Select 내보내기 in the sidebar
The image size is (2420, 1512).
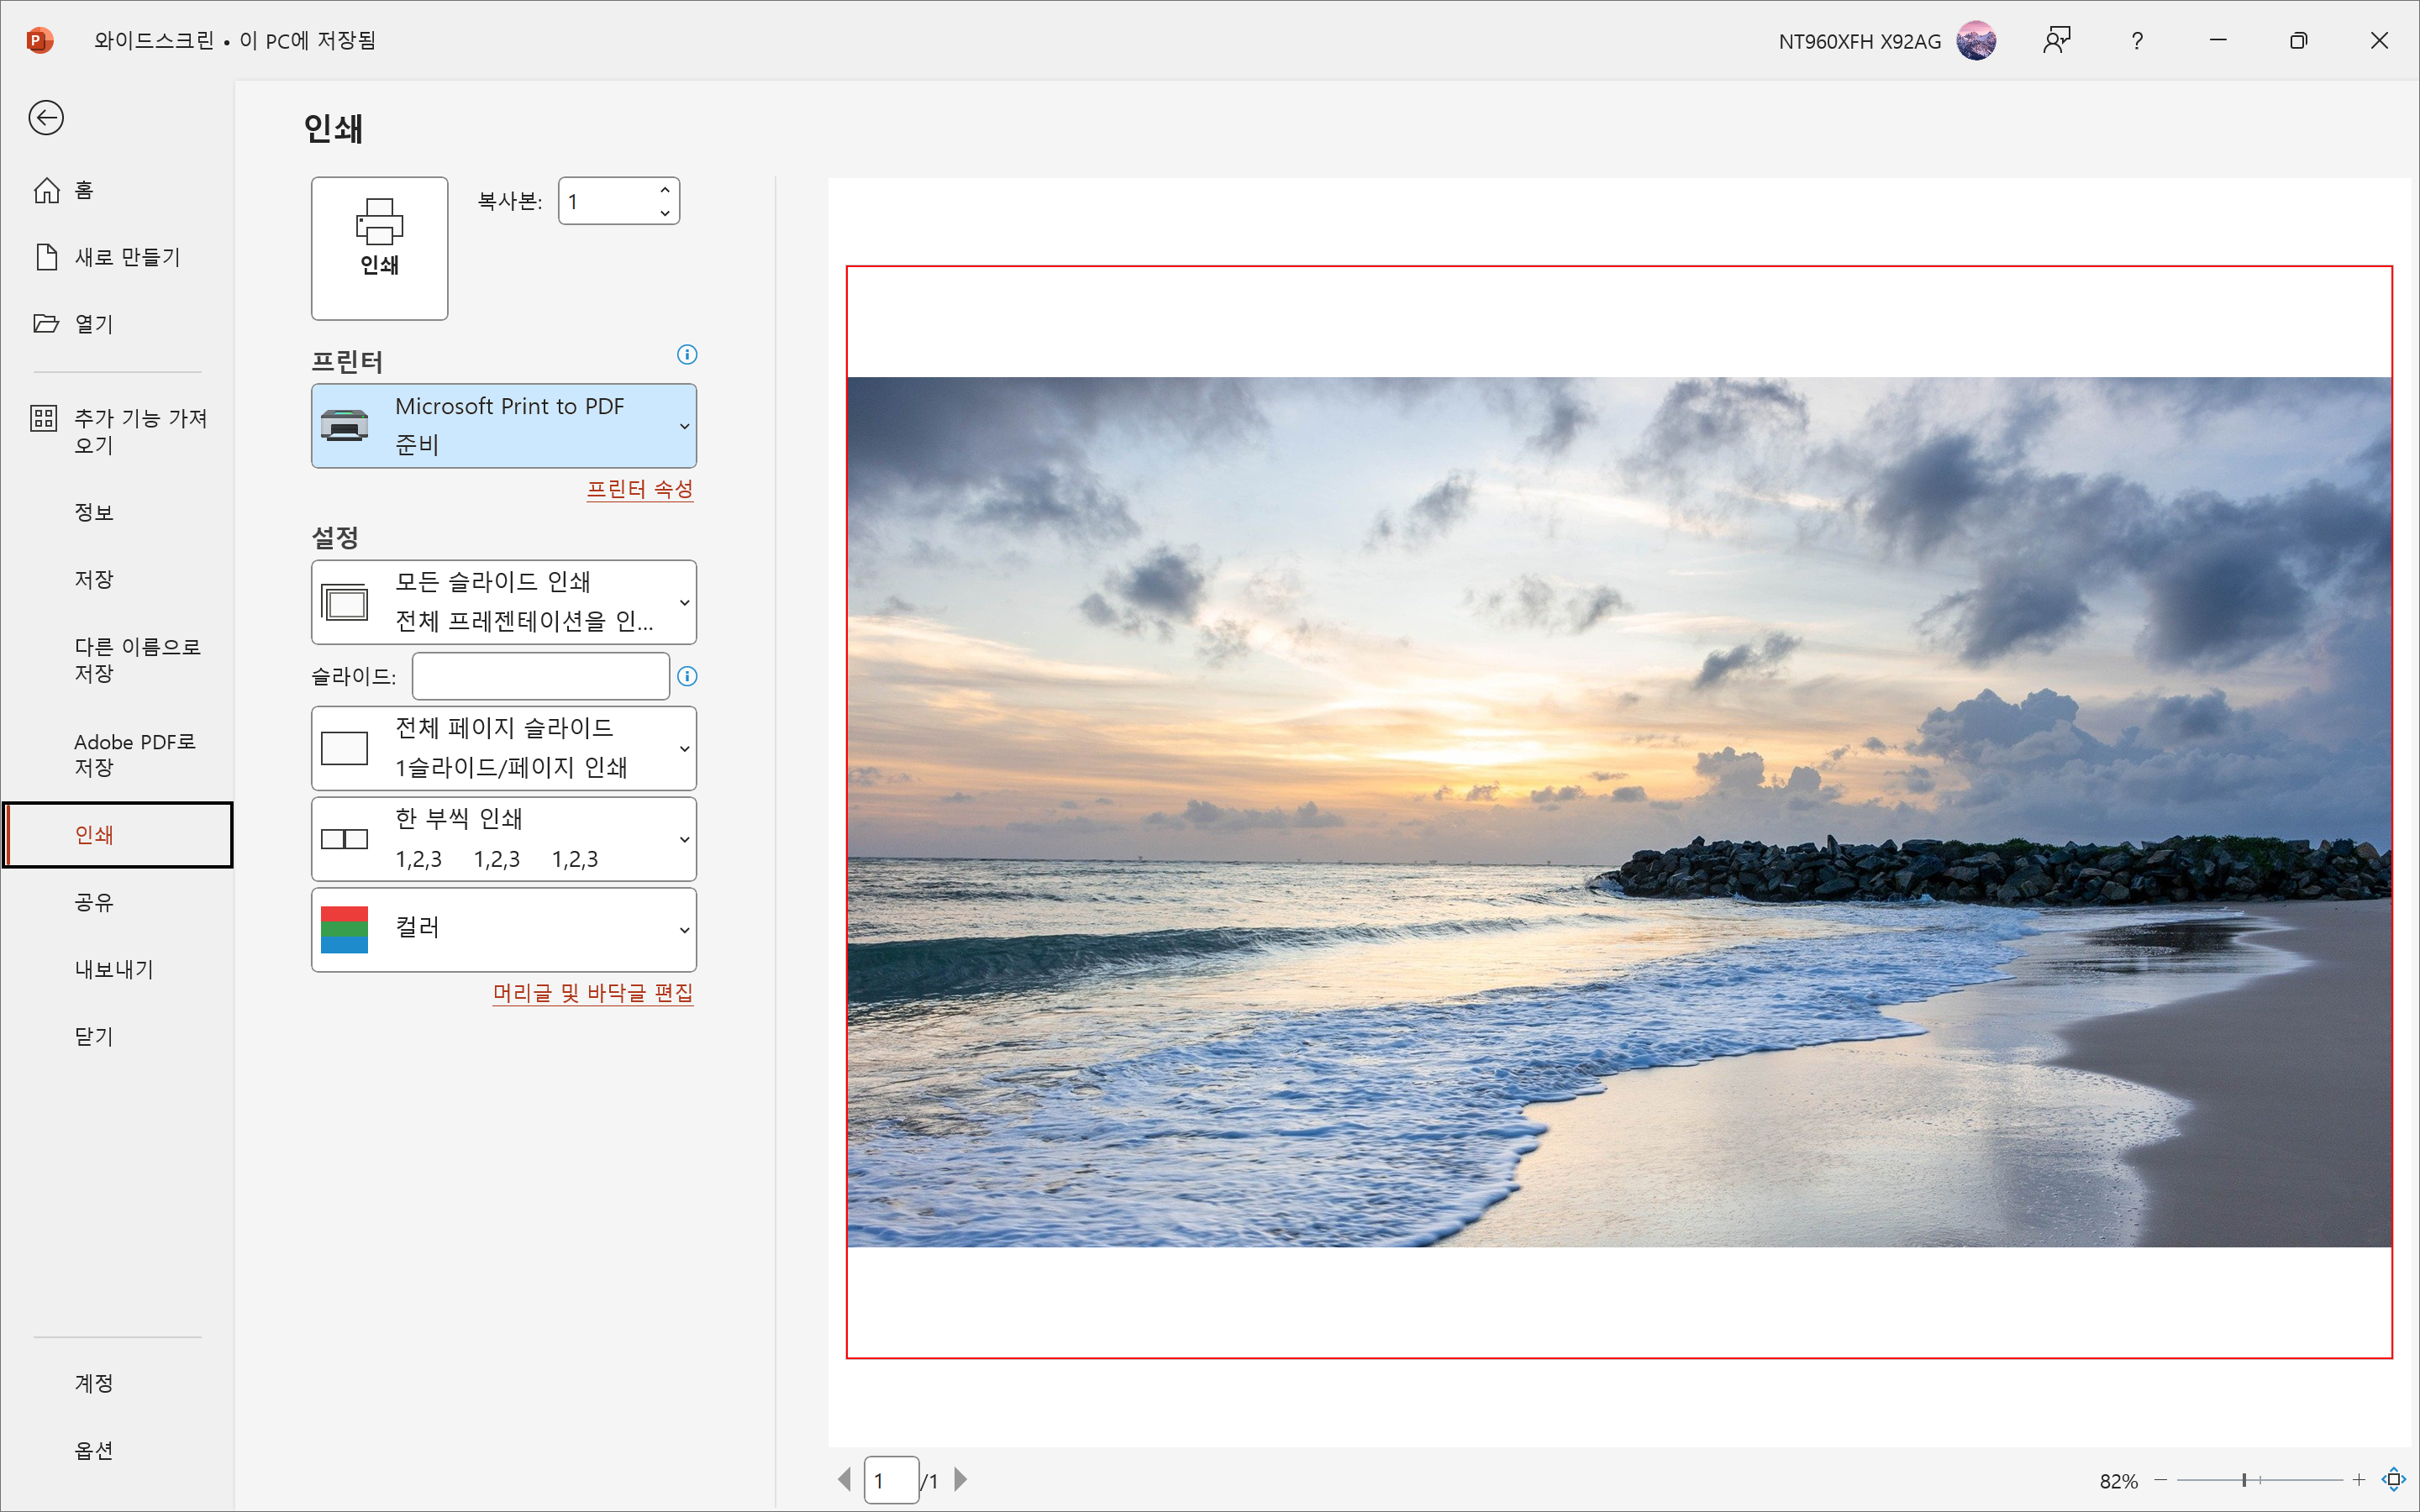pyautogui.click(x=114, y=969)
